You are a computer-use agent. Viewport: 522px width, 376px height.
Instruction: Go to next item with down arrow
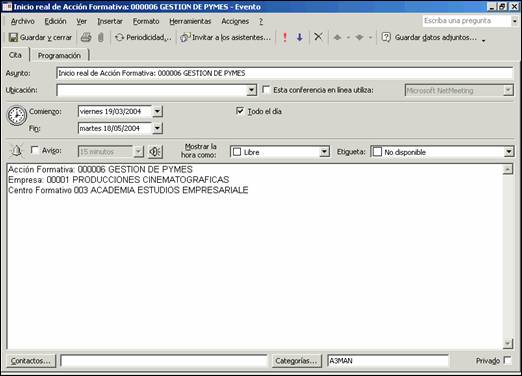point(359,38)
